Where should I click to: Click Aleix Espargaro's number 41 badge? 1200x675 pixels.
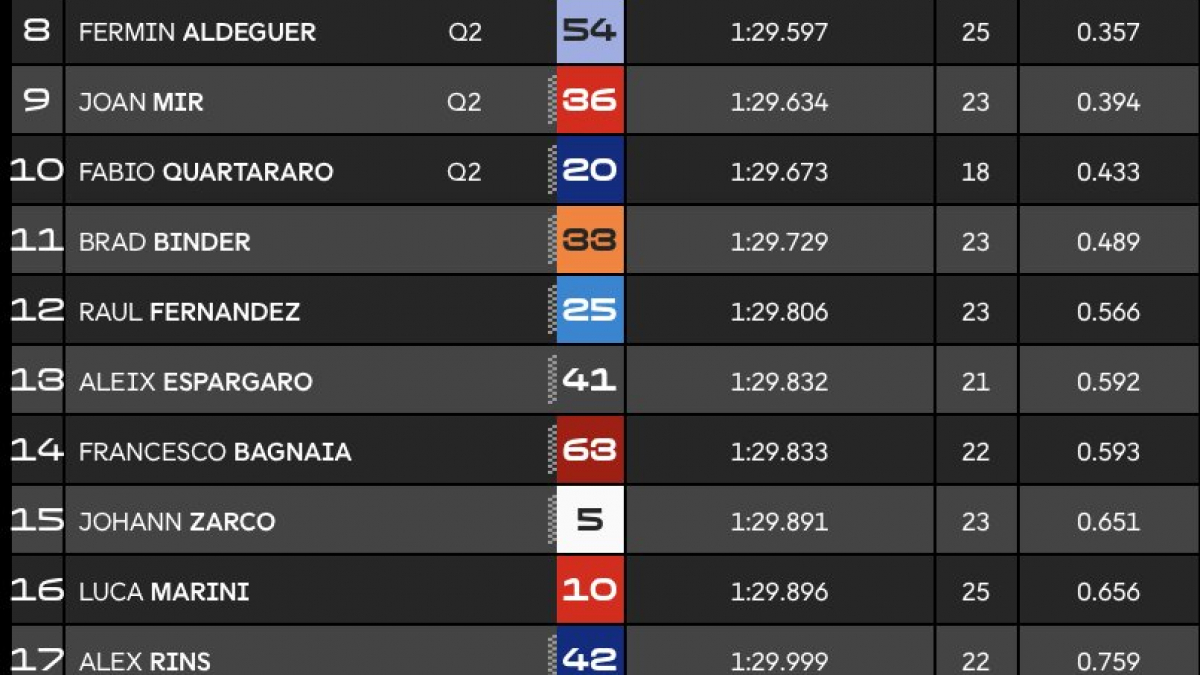pos(590,380)
